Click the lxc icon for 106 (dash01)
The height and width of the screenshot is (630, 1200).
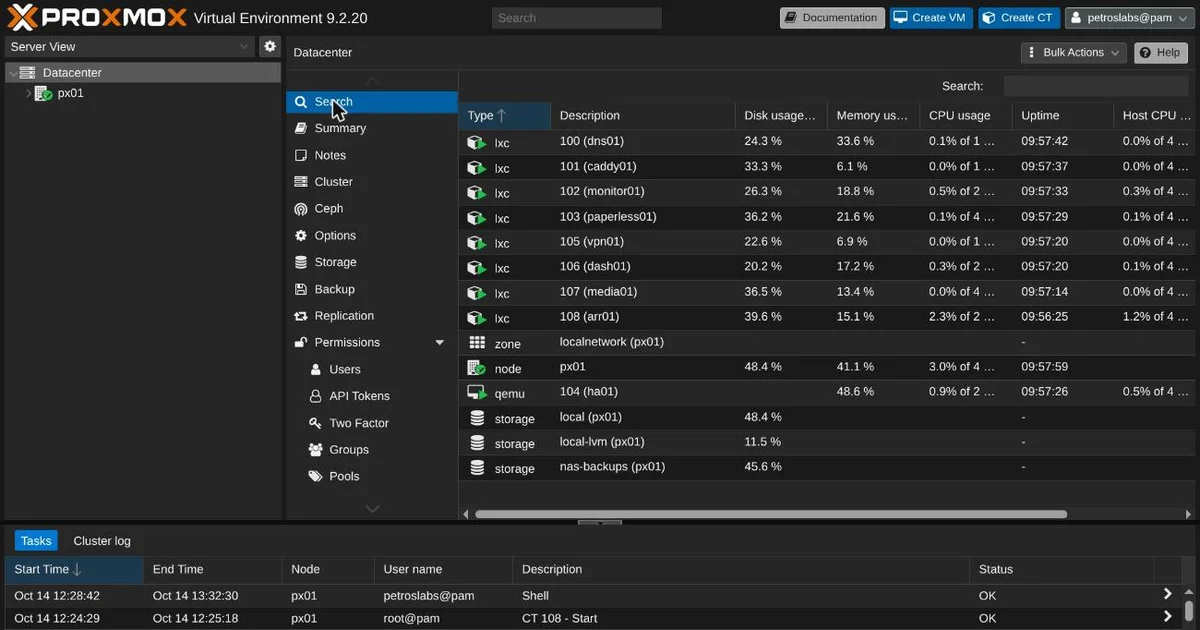tap(476, 267)
